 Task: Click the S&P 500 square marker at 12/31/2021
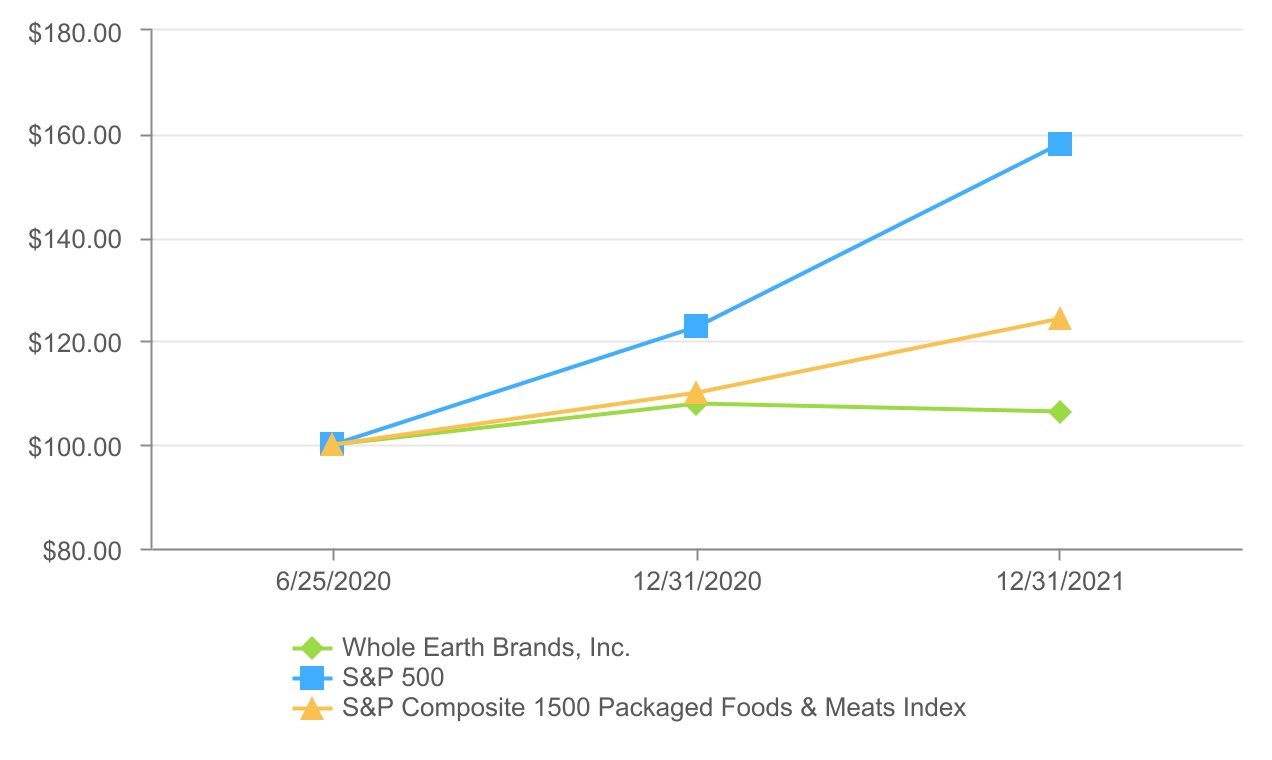tap(1059, 144)
